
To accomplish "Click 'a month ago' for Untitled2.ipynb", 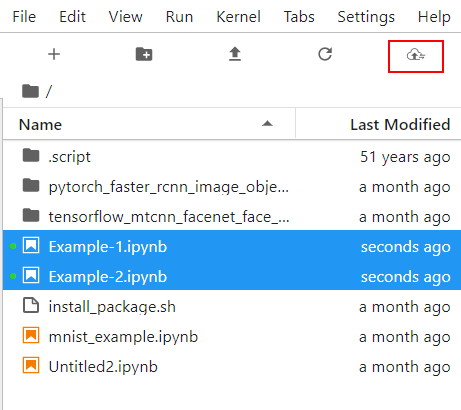I will click(x=405, y=367).
